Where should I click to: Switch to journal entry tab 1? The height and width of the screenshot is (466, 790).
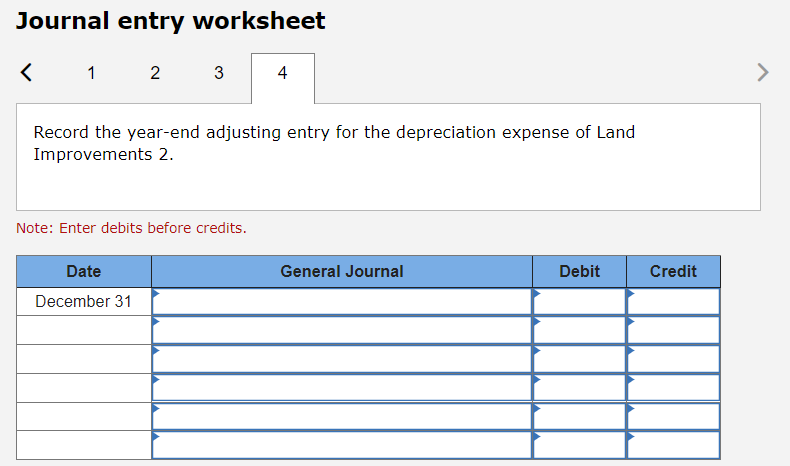[x=91, y=73]
